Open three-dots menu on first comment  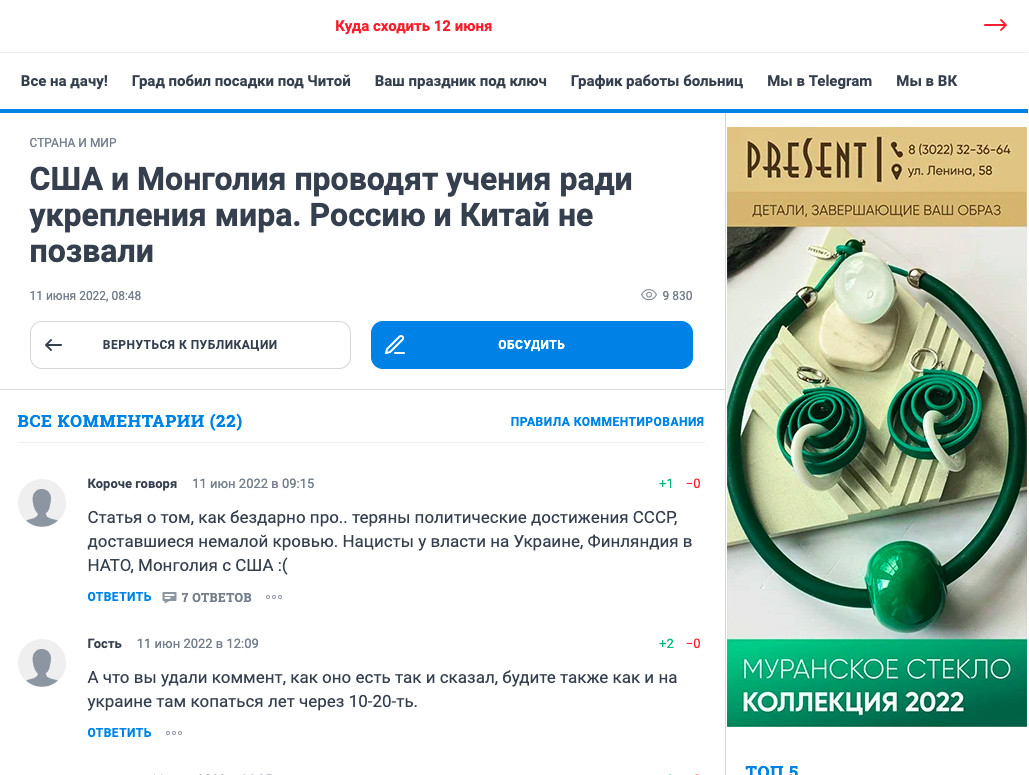tap(274, 597)
